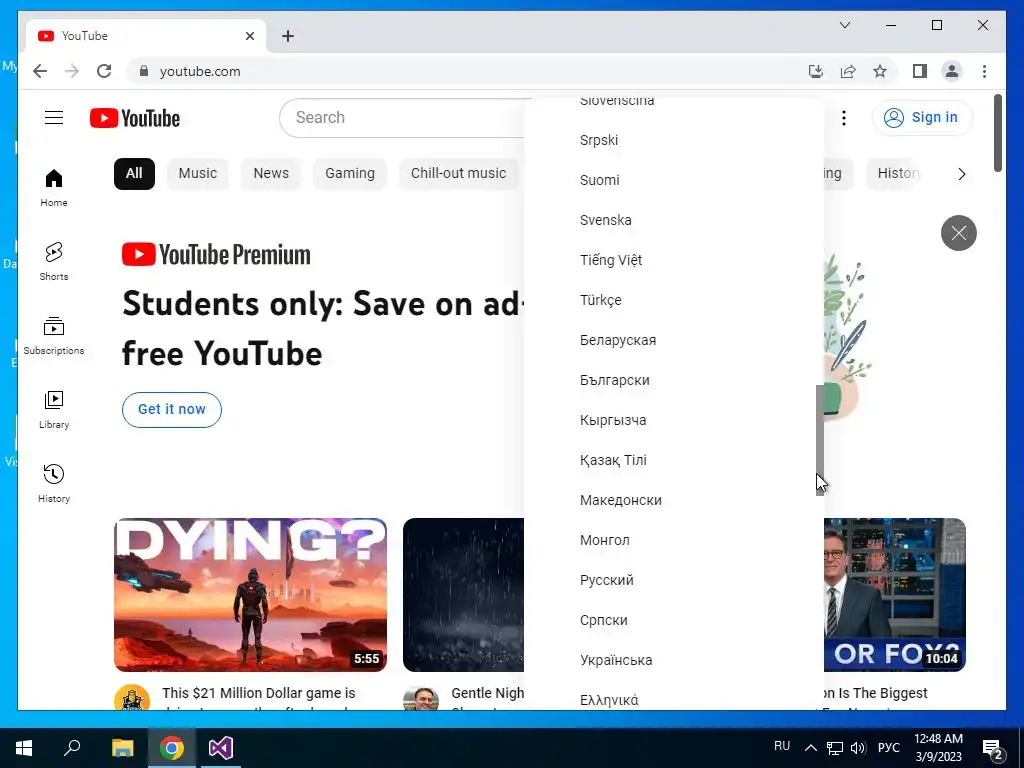Click the browser back arrow
Viewport: 1024px width, 768px height.
40,71
